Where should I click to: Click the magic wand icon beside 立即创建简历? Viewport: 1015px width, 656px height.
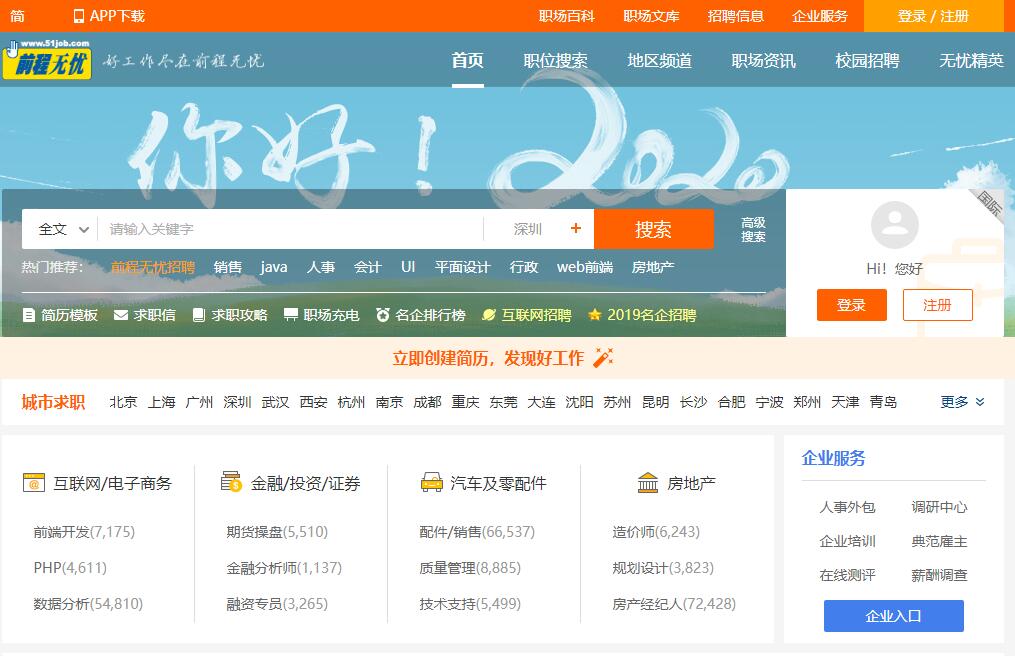603,357
